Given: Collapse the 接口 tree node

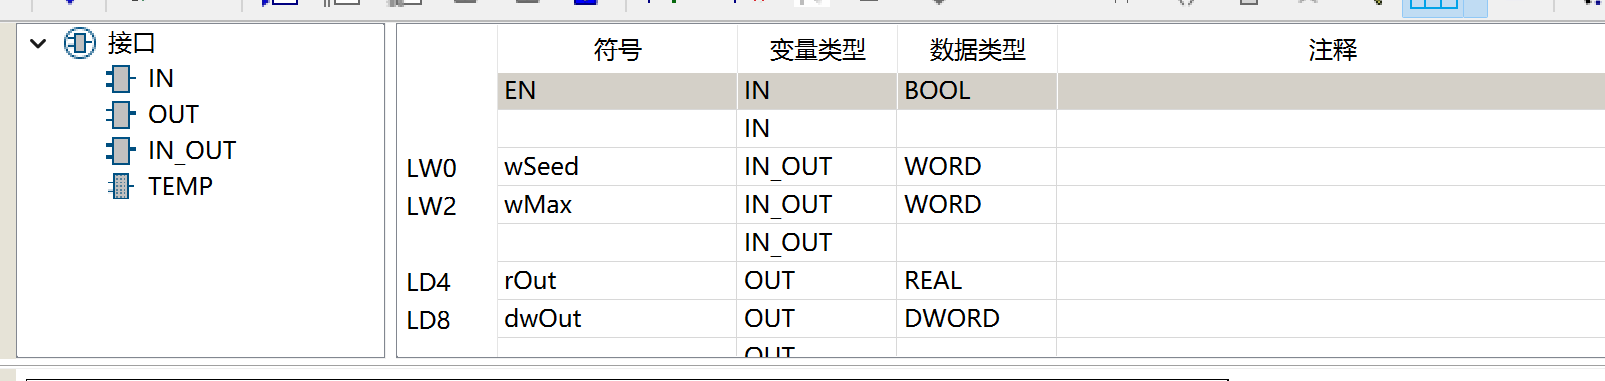Looking at the screenshot, I should coord(38,44).
